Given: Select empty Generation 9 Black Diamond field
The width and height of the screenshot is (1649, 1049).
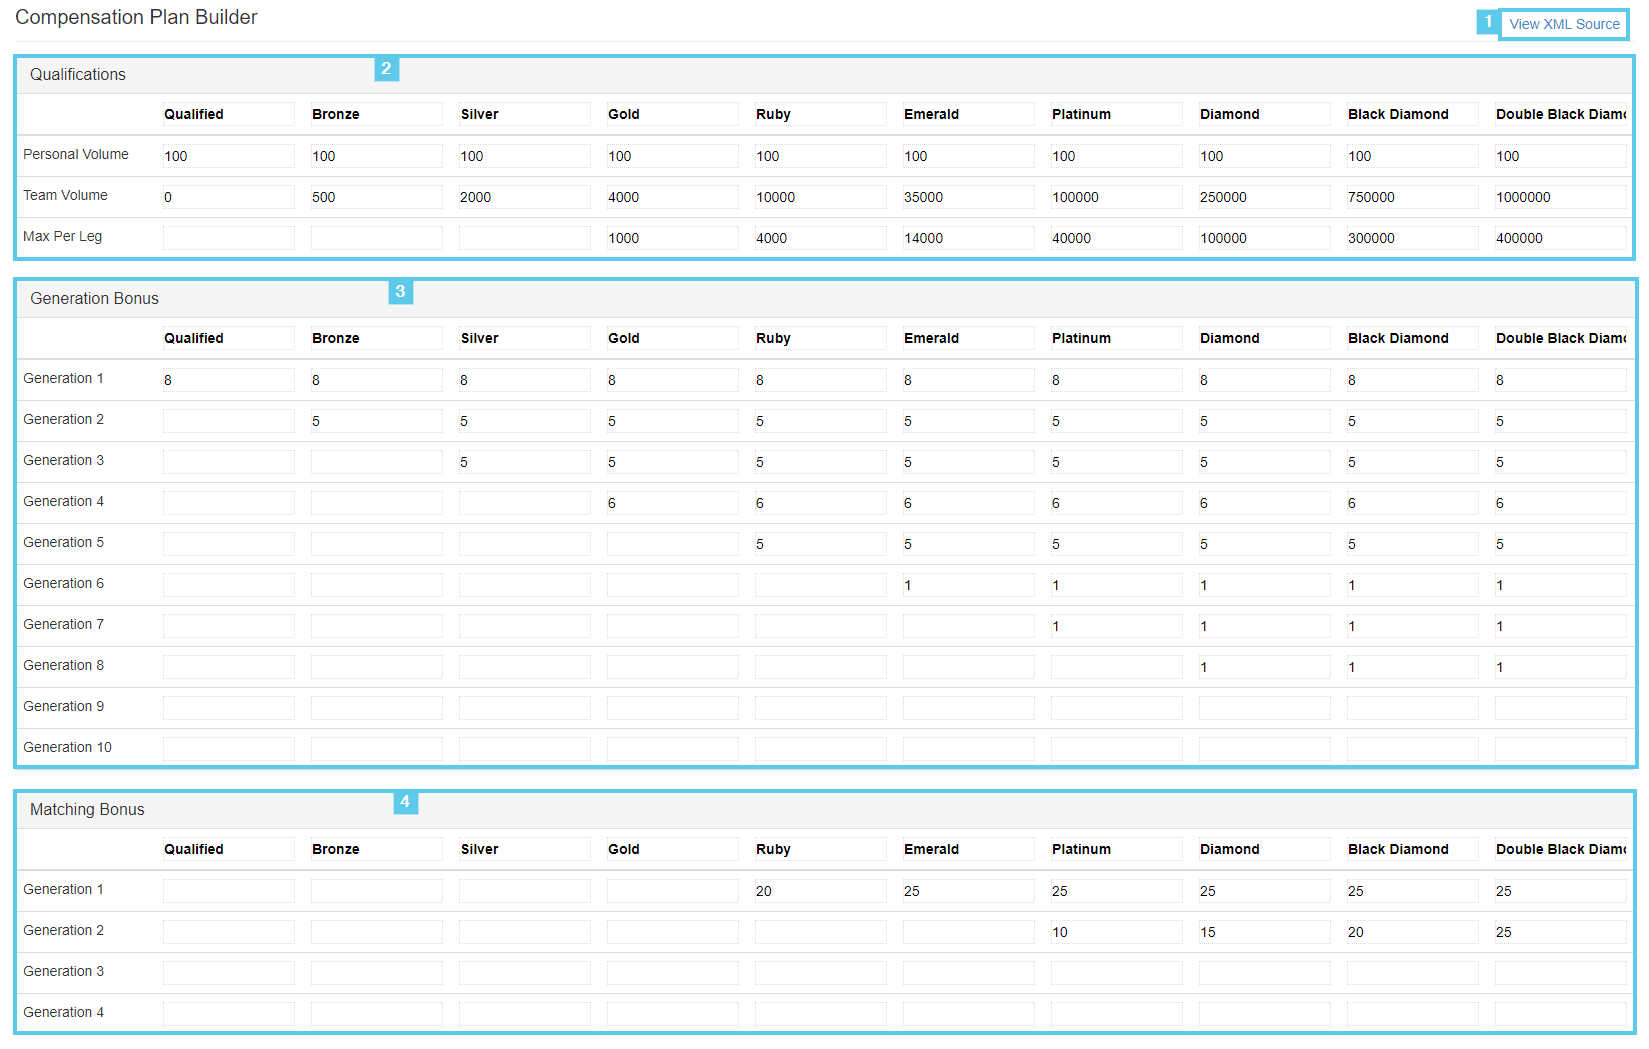Looking at the screenshot, I should [1413, 708].
